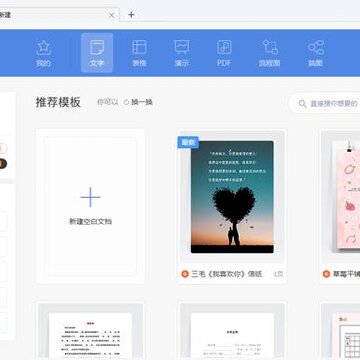Switch to the 表格 spreadsheet tab

coord(139,53)
